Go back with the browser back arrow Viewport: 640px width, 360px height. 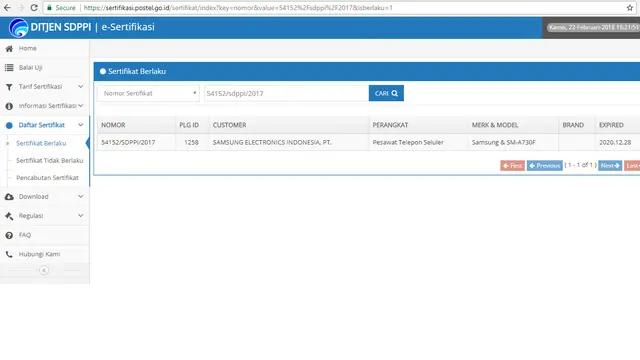(7, 8)
